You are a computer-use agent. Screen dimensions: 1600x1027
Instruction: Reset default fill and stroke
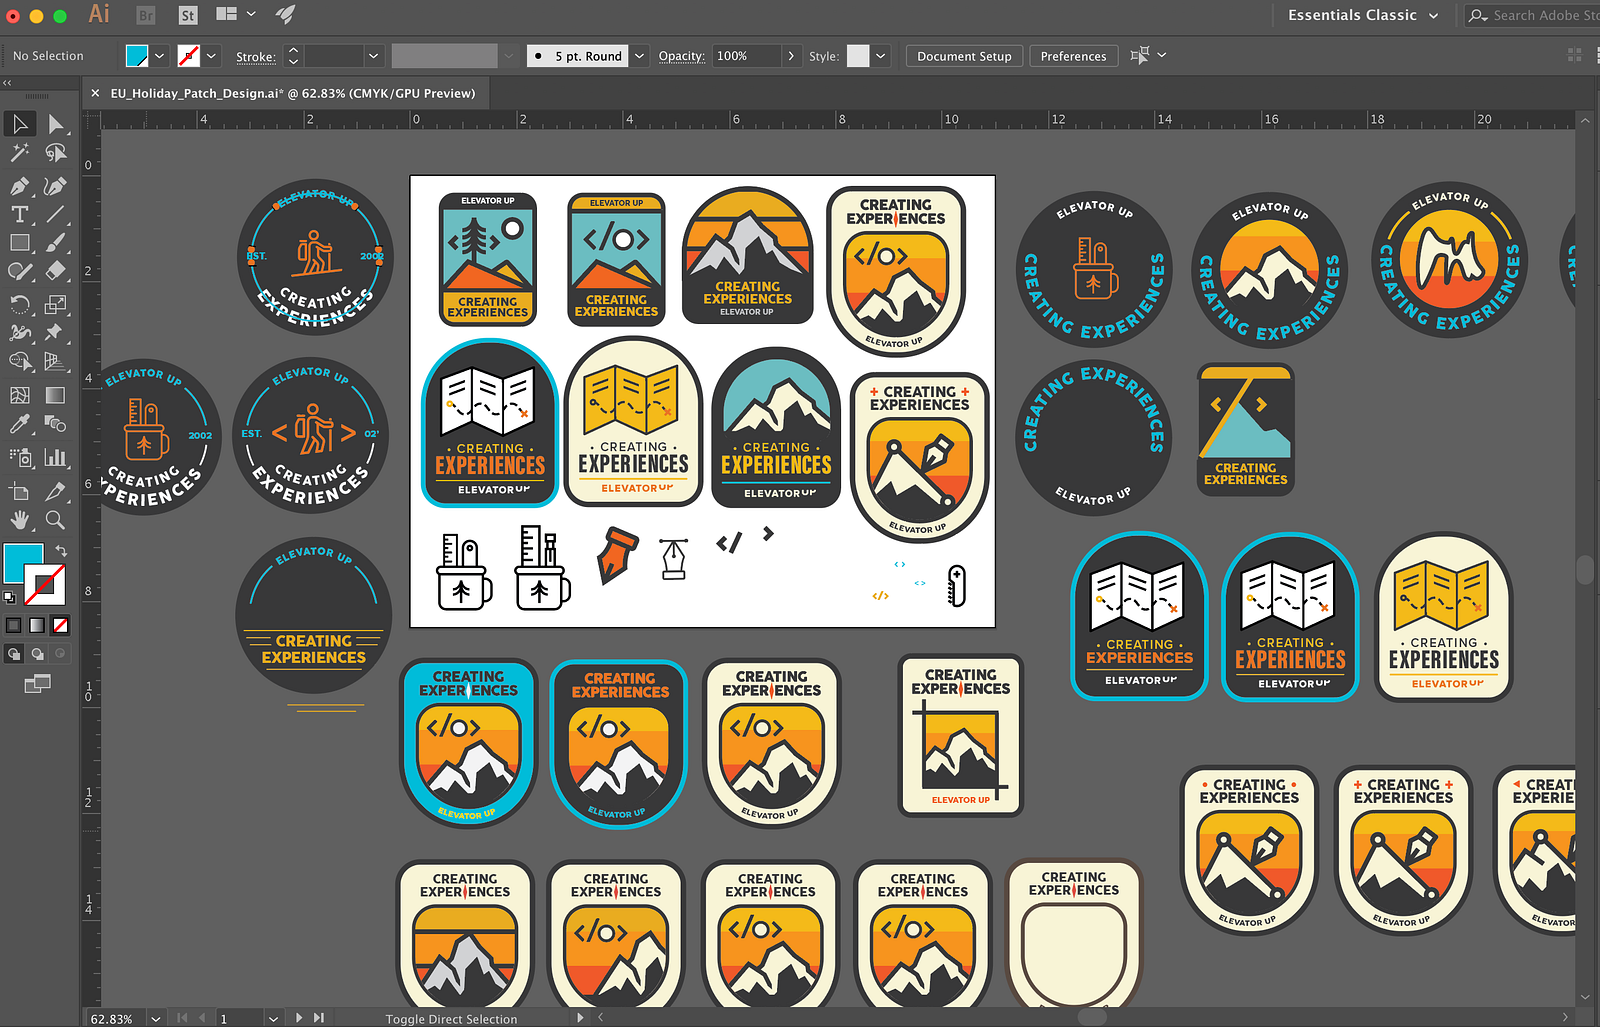[x=10, y=597]
